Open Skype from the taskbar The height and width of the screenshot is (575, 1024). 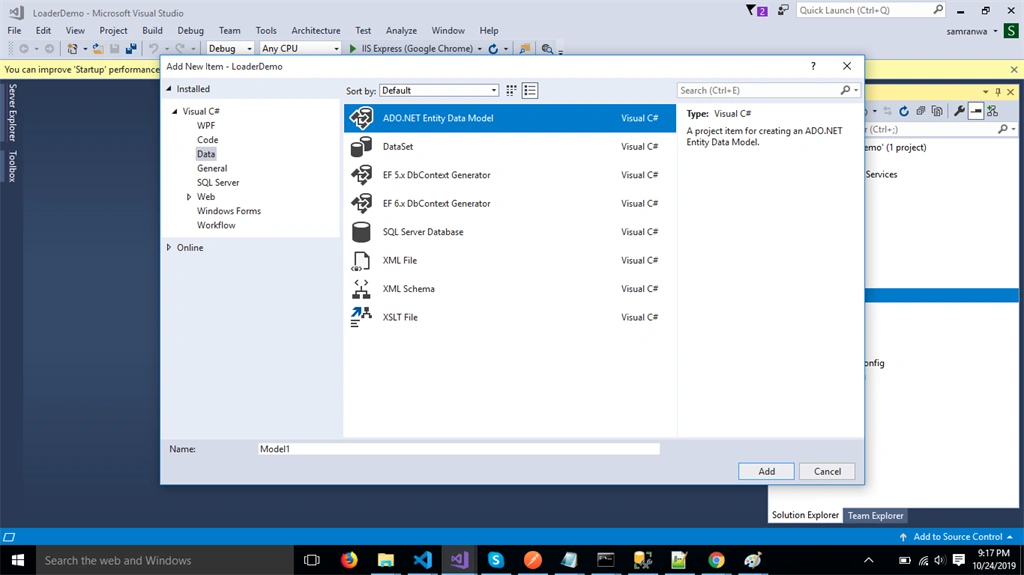coord(496,560)
